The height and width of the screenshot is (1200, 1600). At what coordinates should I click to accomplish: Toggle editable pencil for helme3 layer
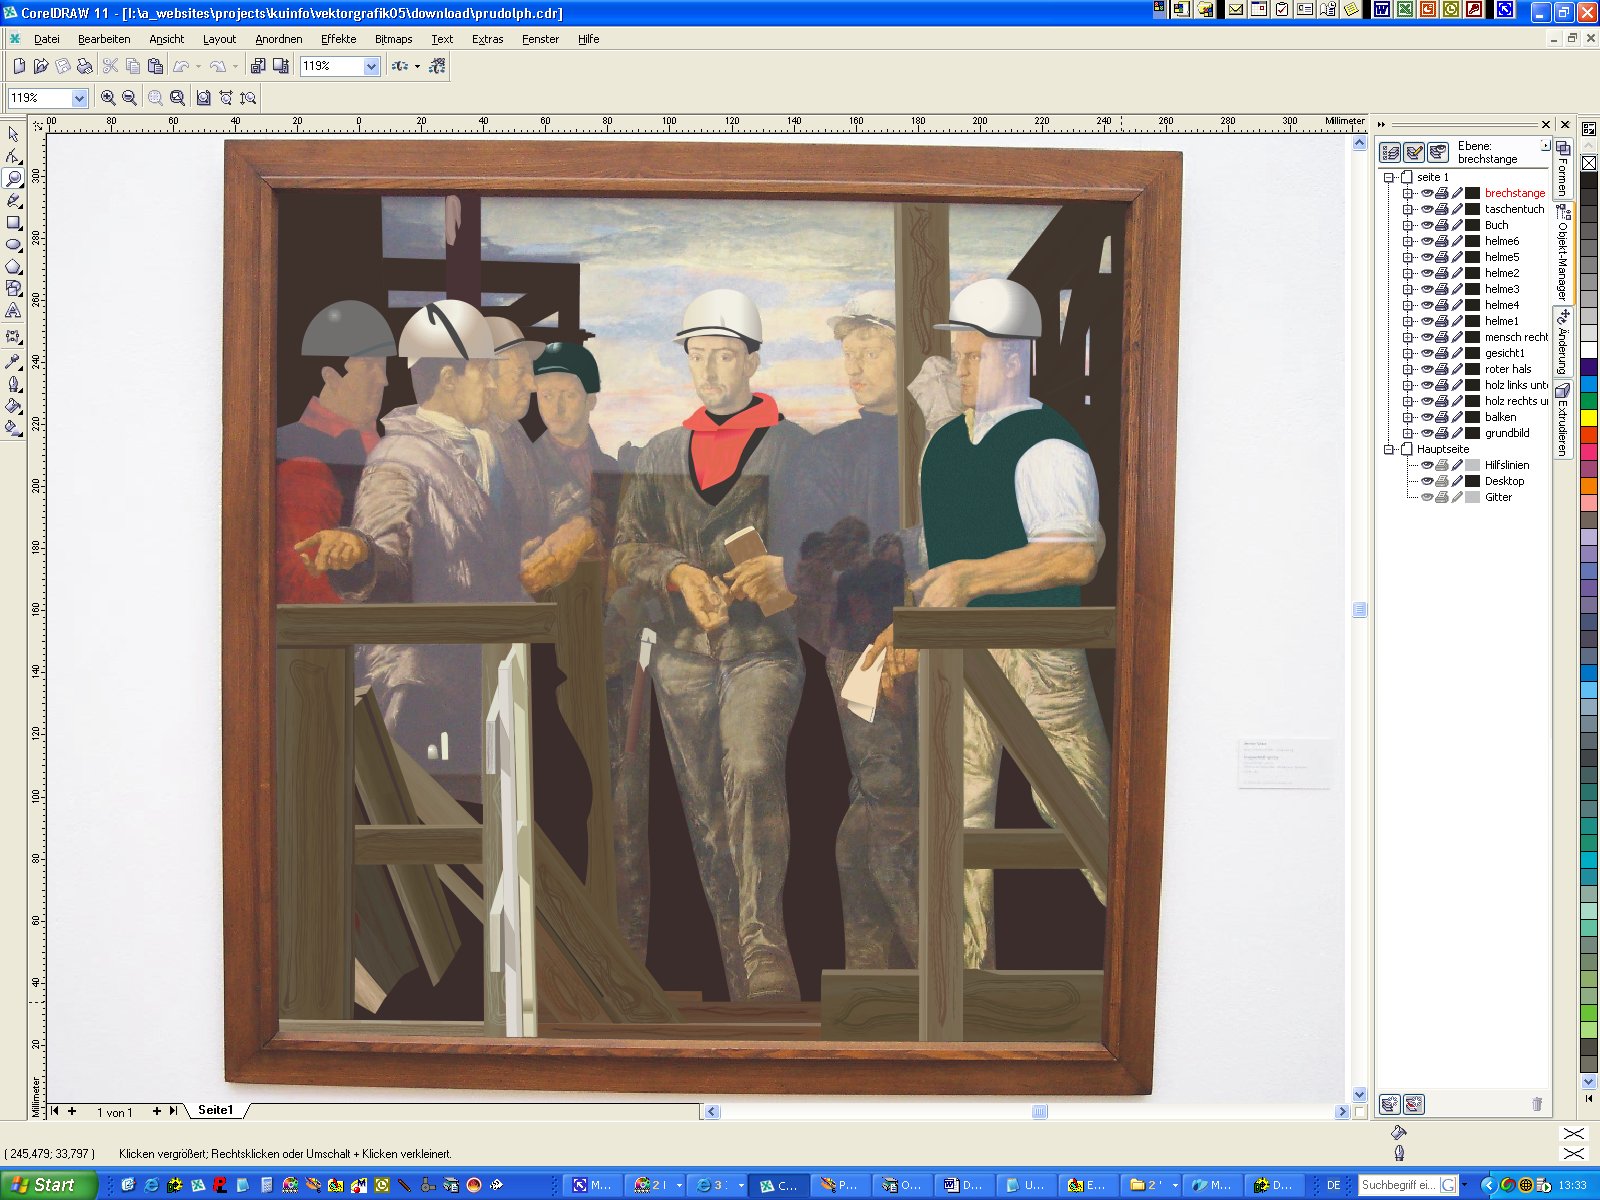coord(1457,289)
